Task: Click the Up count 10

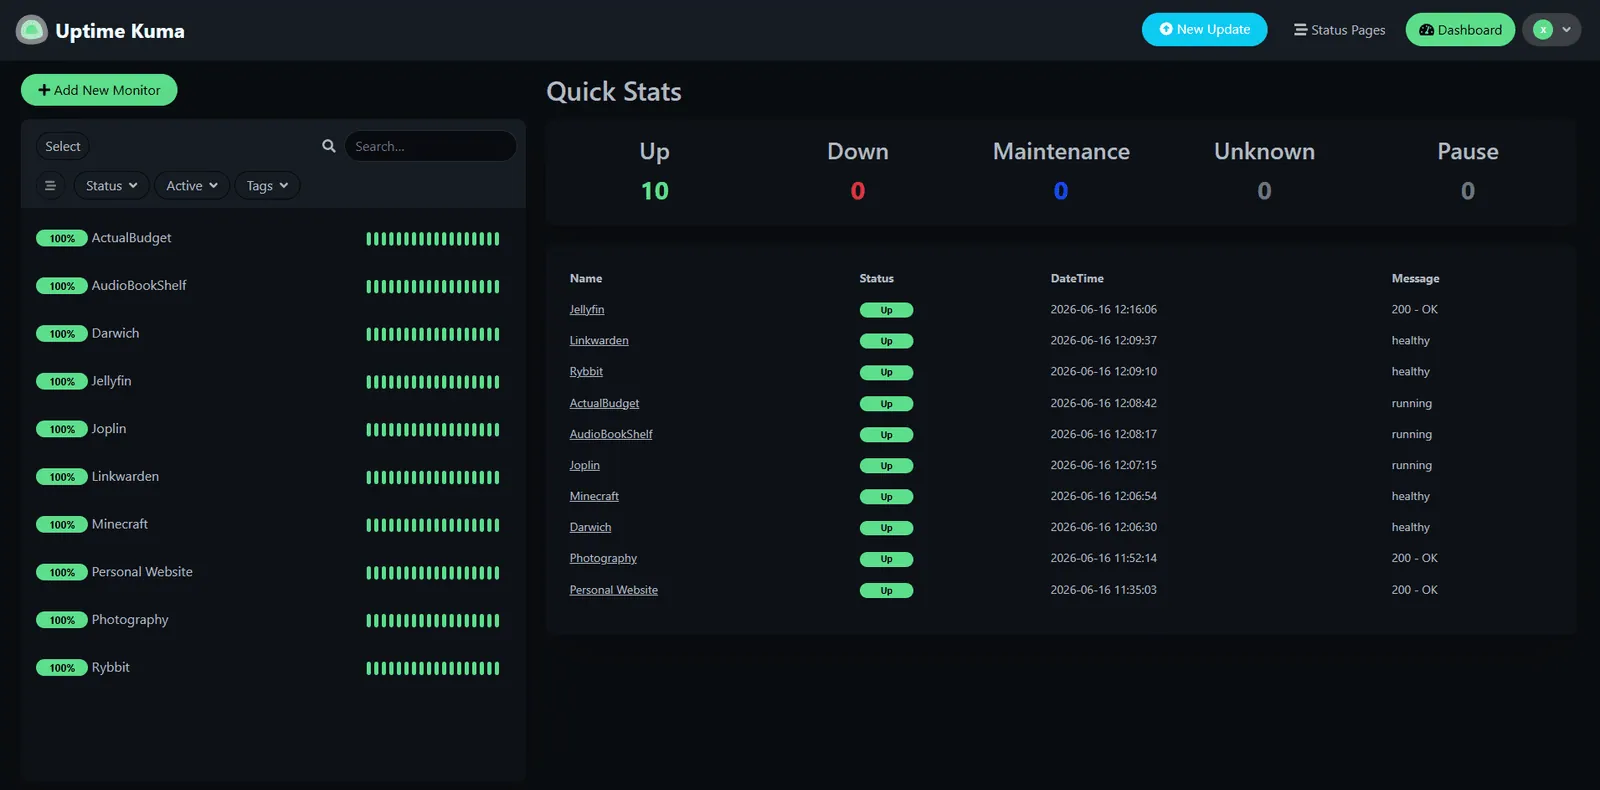Action: [x=655, y=191]
